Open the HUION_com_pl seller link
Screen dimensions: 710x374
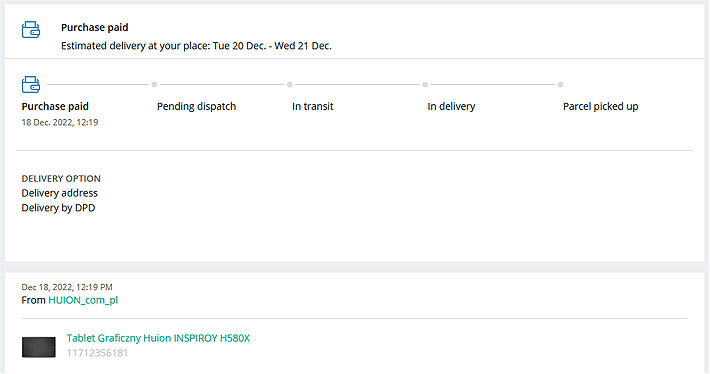[83, 300]
